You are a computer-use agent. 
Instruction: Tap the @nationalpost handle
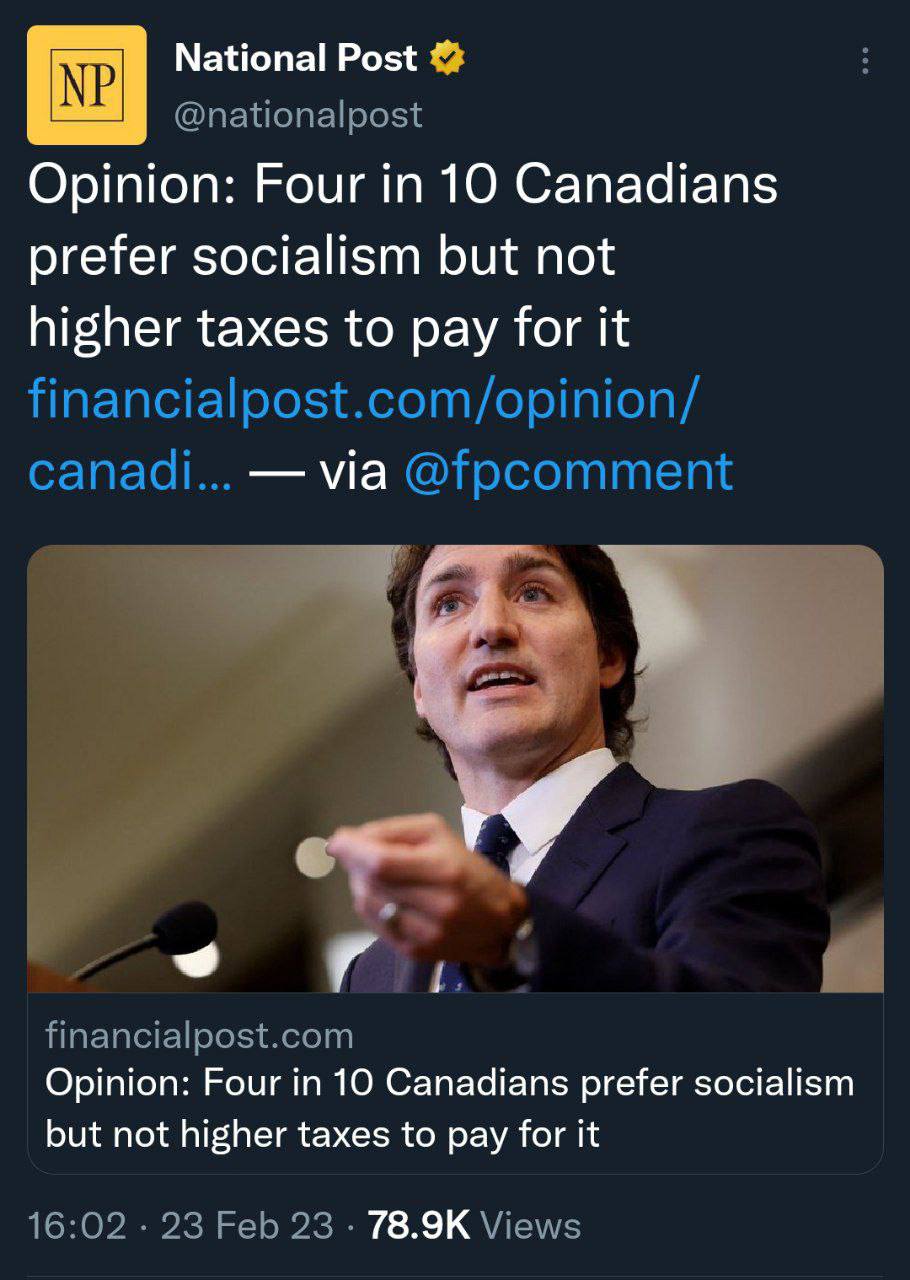[298, 115]
